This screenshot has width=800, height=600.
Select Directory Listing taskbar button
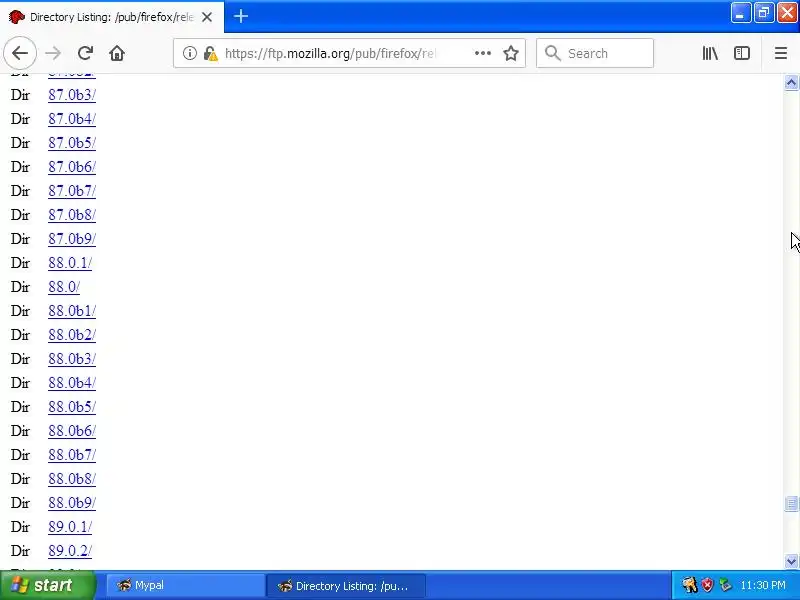pyautogui.click(x=346, y=585)
